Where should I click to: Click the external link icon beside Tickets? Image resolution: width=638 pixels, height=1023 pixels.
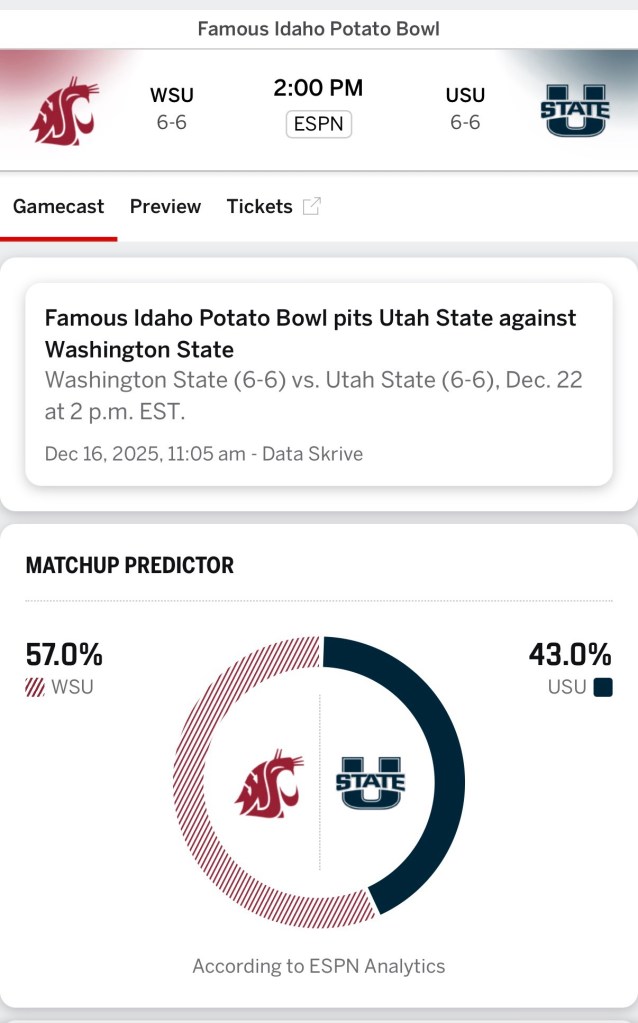[312, 207]
